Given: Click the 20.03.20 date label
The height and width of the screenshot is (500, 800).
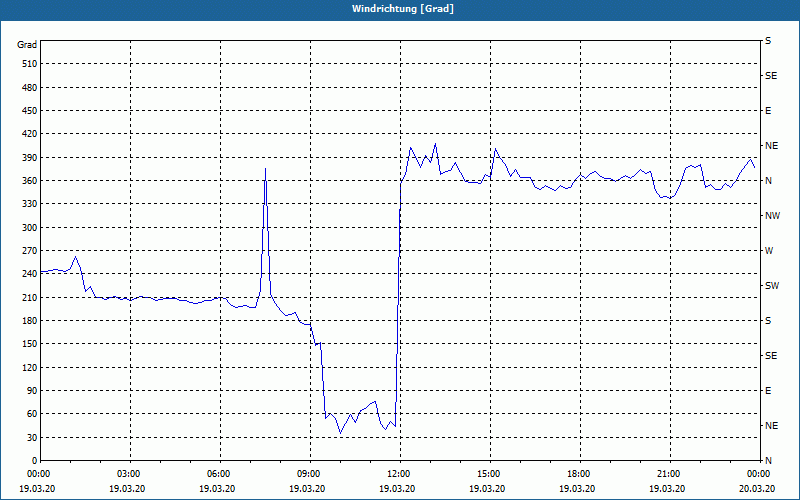Looking at the screenshot, I should tap(757, 489).
